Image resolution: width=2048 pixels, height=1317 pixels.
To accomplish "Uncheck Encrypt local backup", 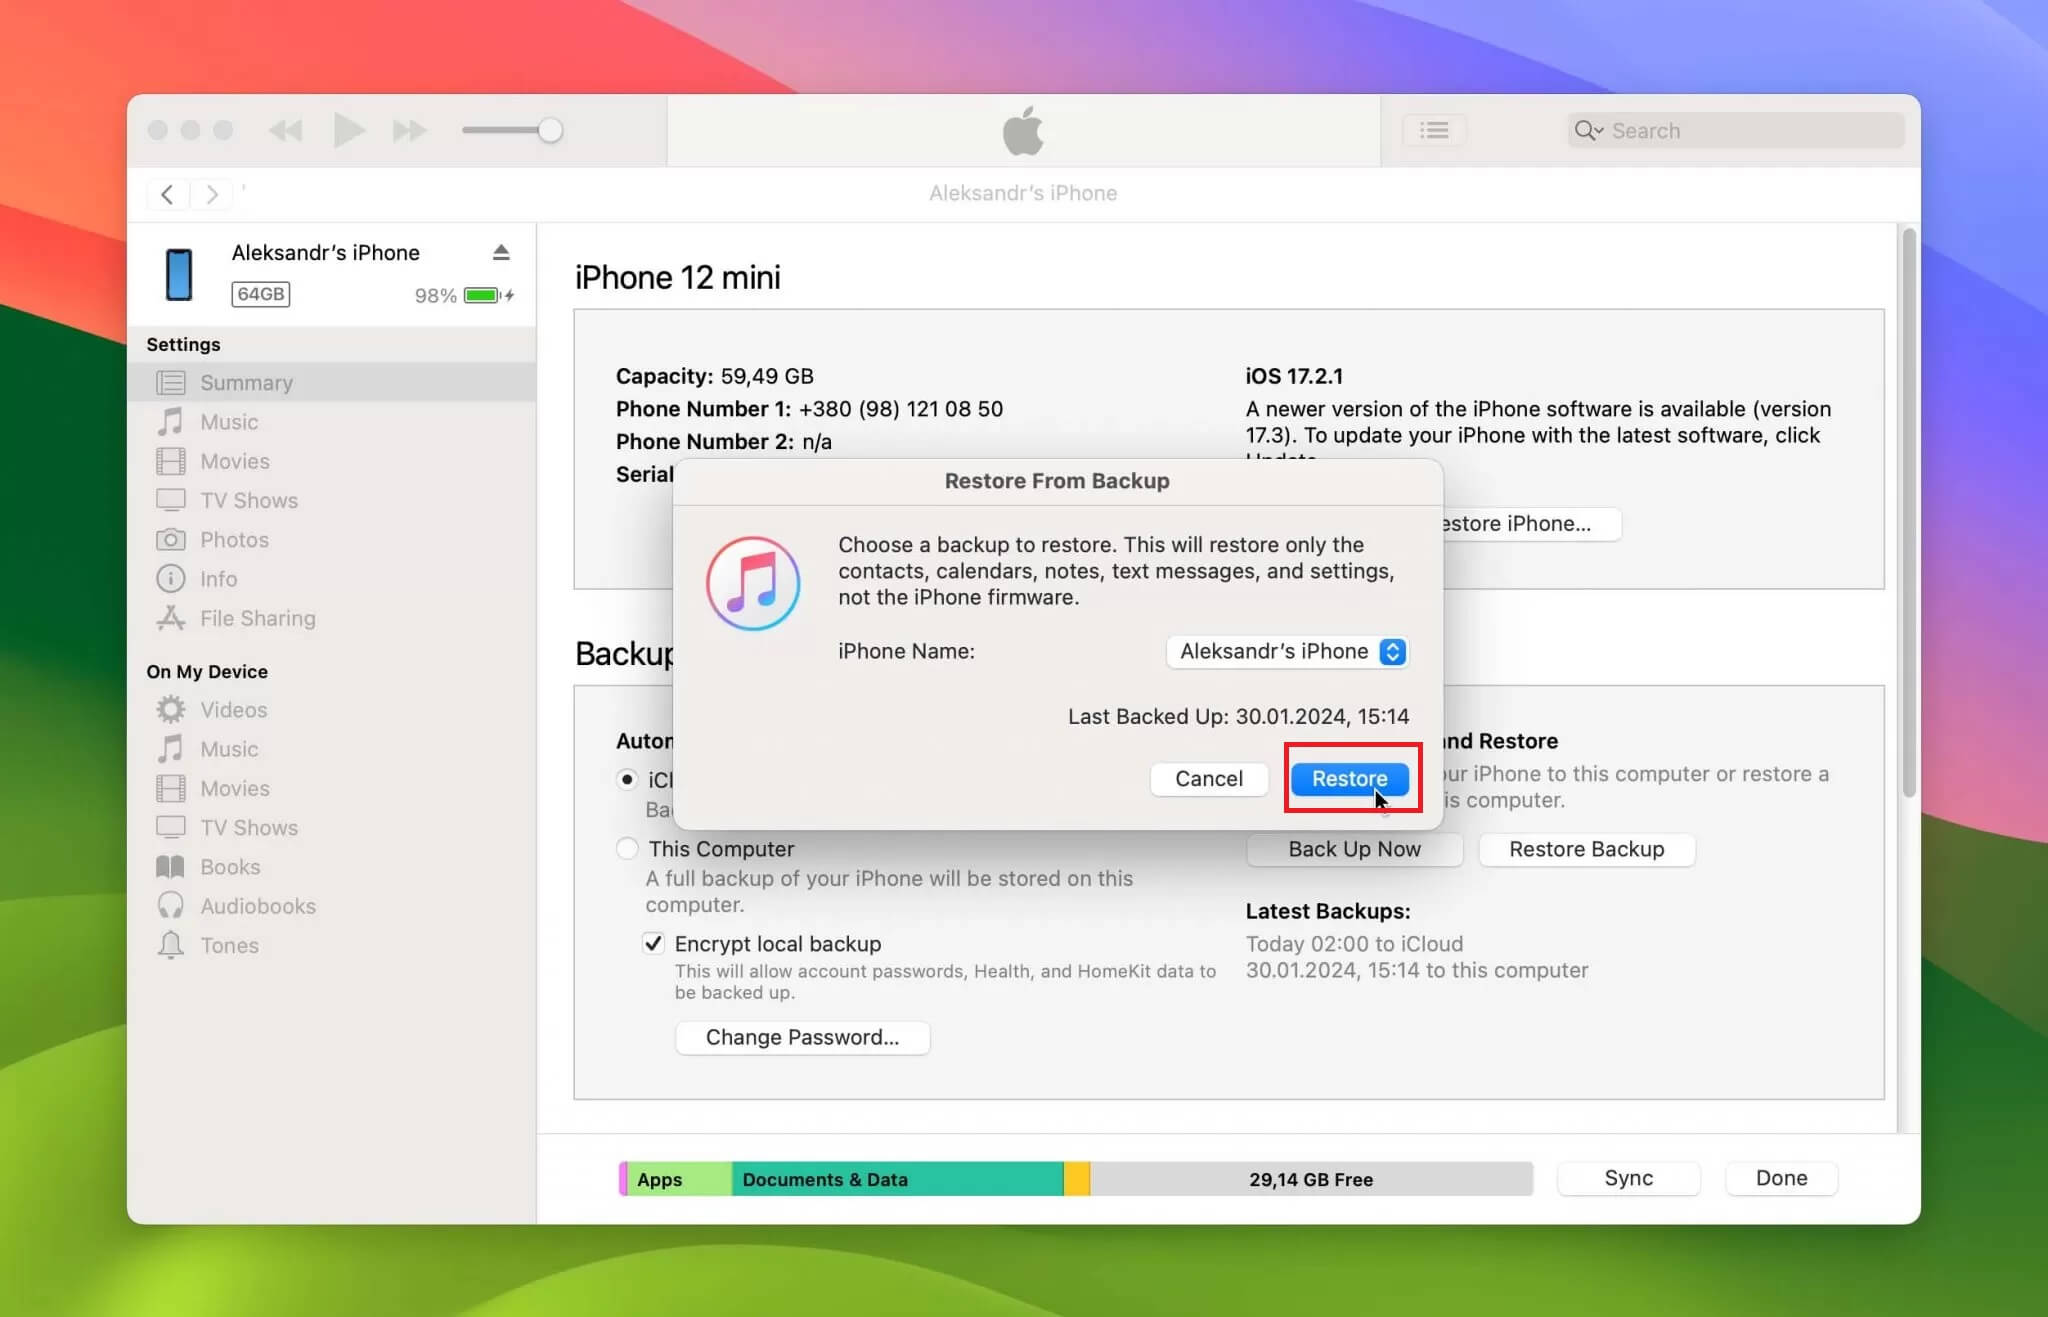I will coord(653,943).
